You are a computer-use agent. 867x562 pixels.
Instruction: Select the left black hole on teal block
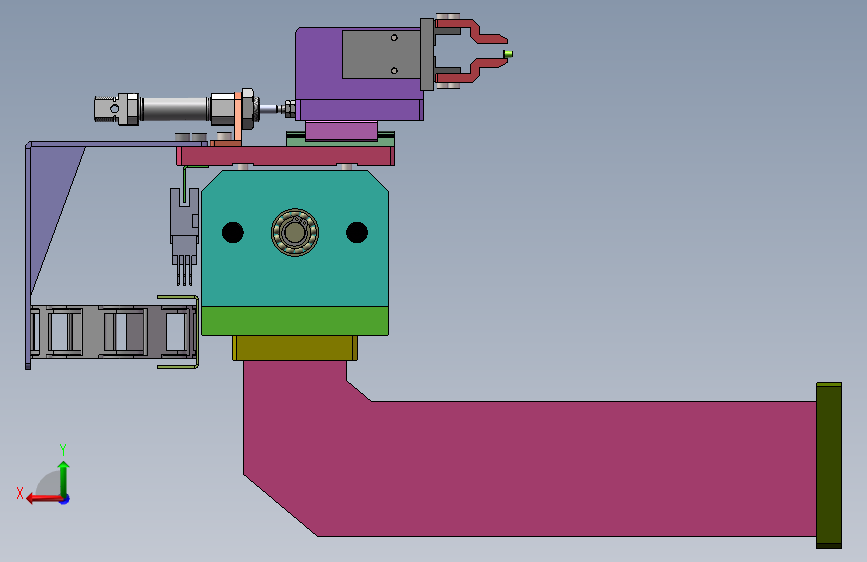[x=233, y=232]
